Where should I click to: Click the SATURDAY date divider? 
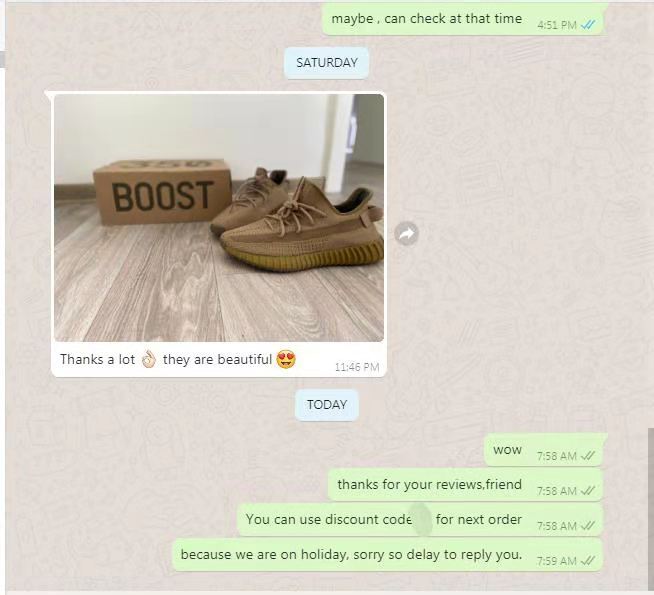(327, 63)
